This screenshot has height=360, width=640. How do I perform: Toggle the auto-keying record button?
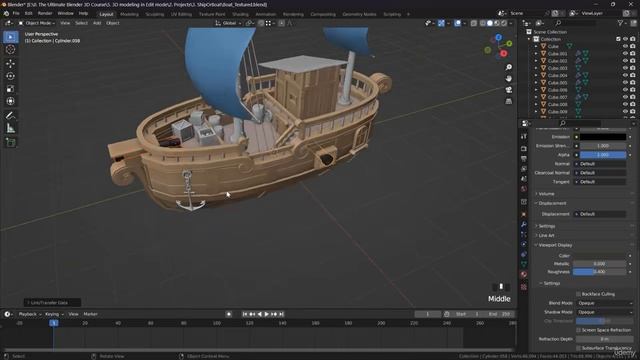click(229, 314)
